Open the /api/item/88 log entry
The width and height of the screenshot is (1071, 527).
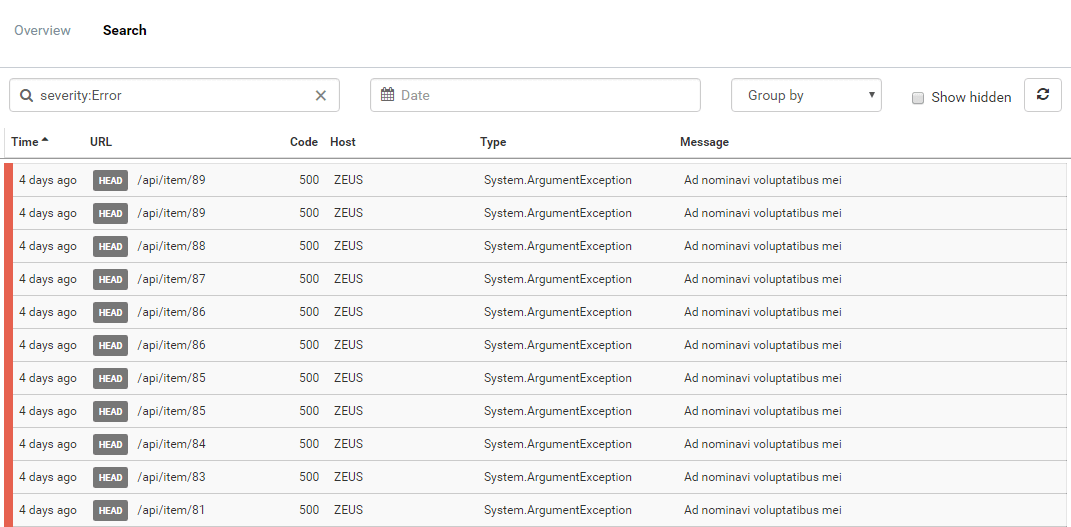tap(536, 246)
